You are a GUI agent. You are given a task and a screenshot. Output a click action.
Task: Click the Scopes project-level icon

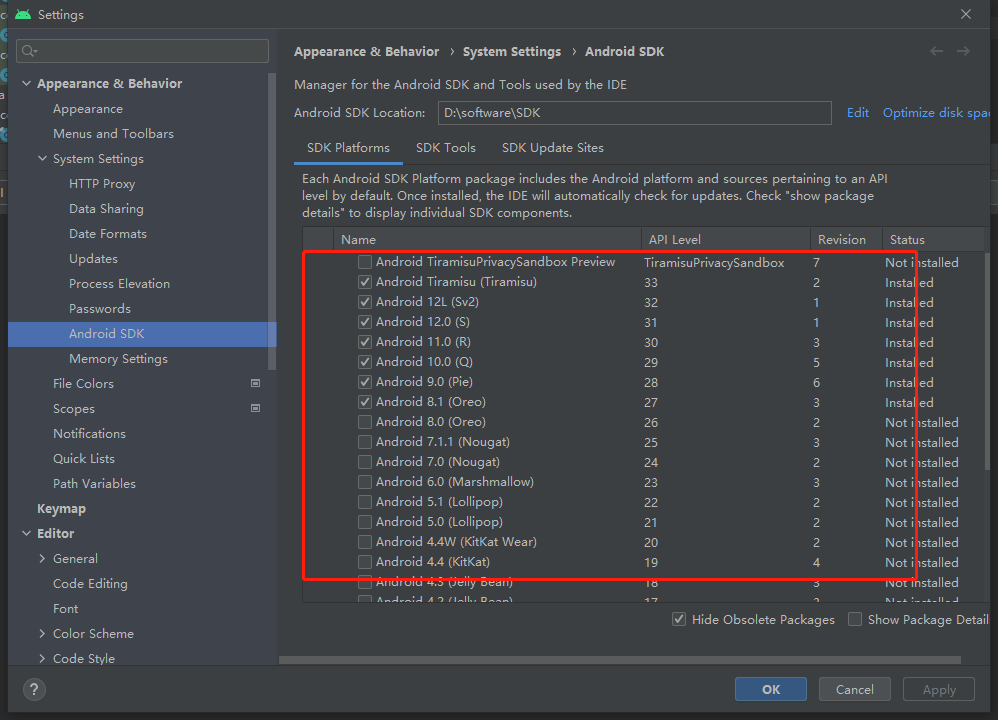256,408
